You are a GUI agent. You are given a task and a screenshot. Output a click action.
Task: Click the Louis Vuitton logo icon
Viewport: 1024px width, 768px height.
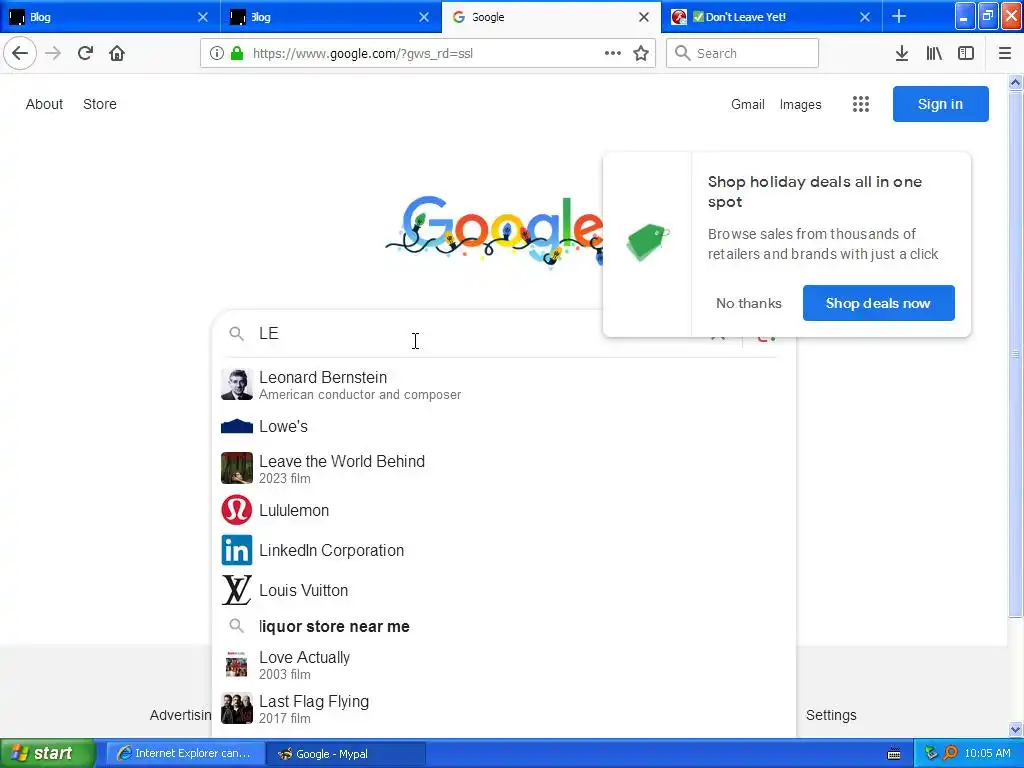point(236,590)
